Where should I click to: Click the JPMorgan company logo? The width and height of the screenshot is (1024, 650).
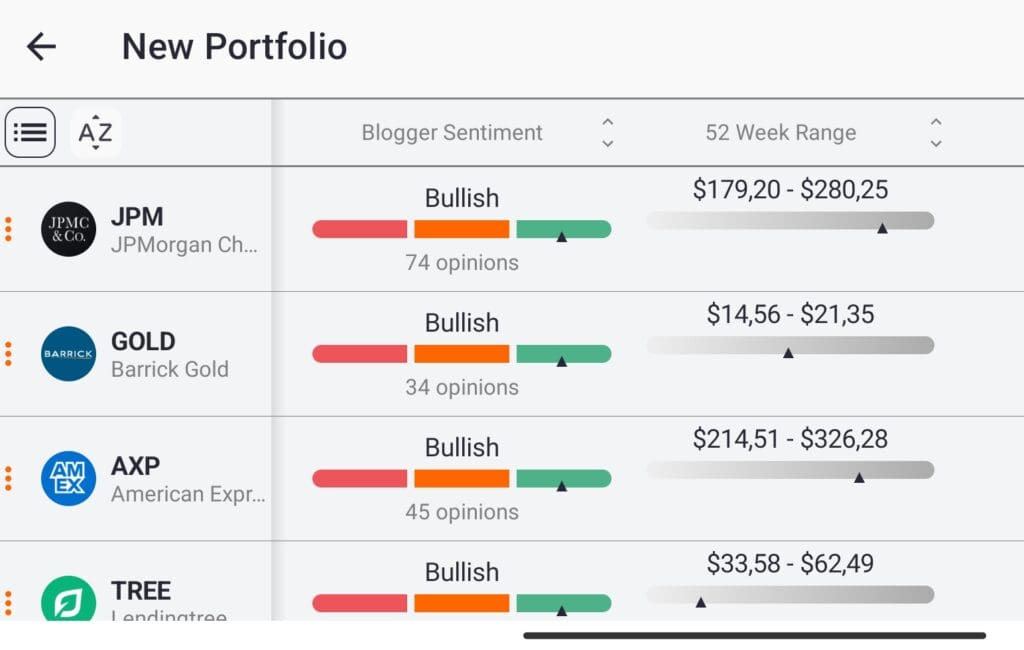click(66, 228)
